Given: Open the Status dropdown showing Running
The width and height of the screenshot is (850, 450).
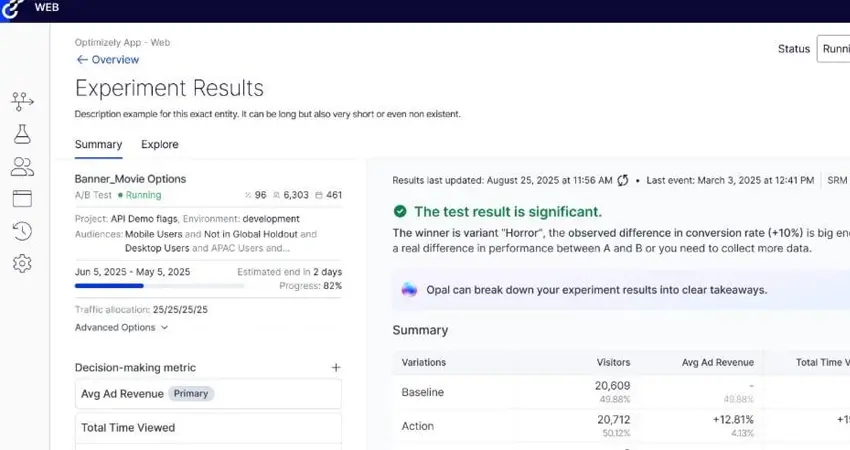Looking at the screenshot, I should pos(834,49).
